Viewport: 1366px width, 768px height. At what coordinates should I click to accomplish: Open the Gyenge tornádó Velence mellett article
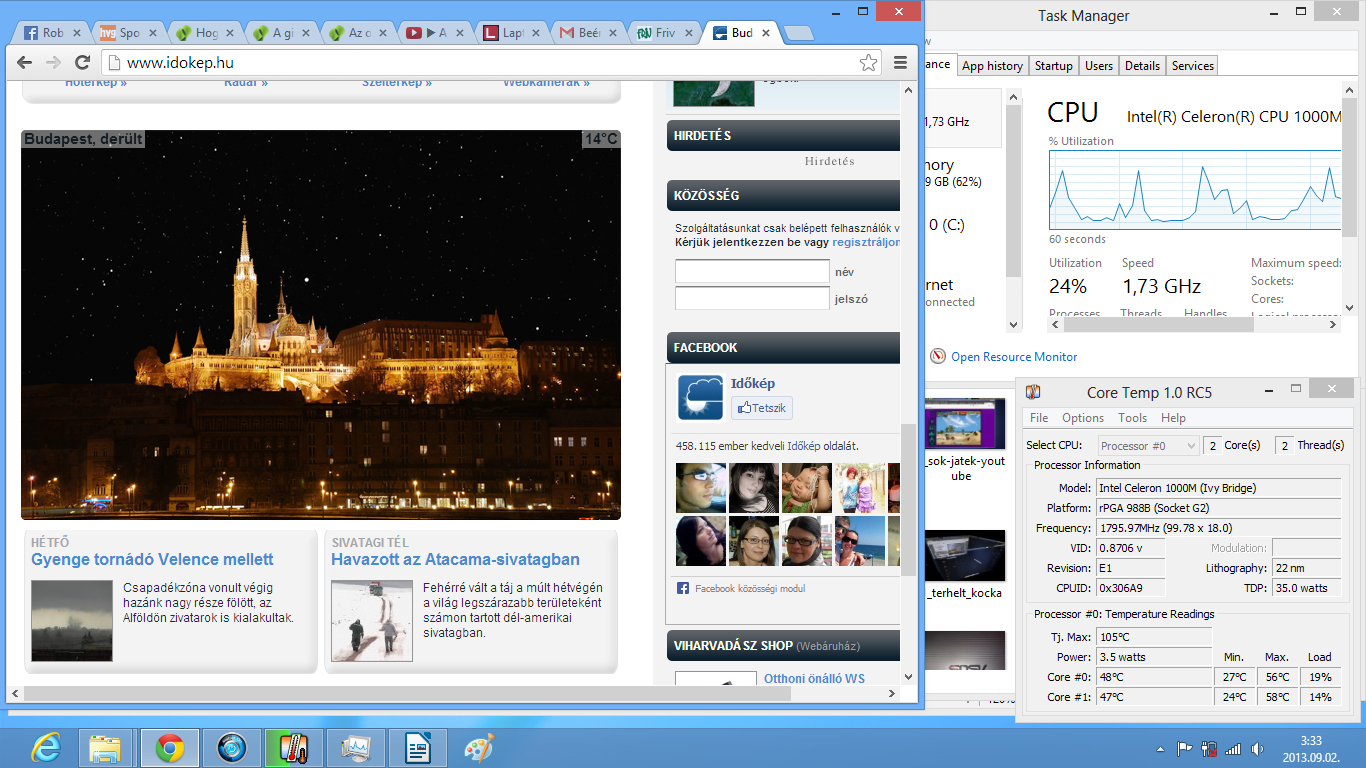[x=152, y=560]
